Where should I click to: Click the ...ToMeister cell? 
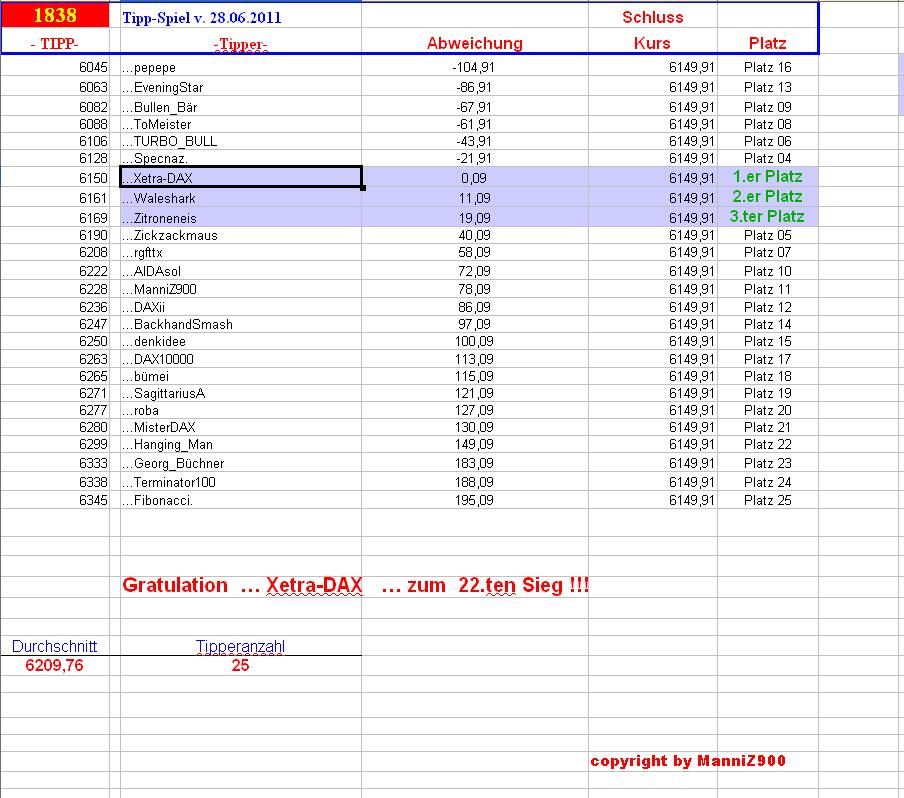240,124
